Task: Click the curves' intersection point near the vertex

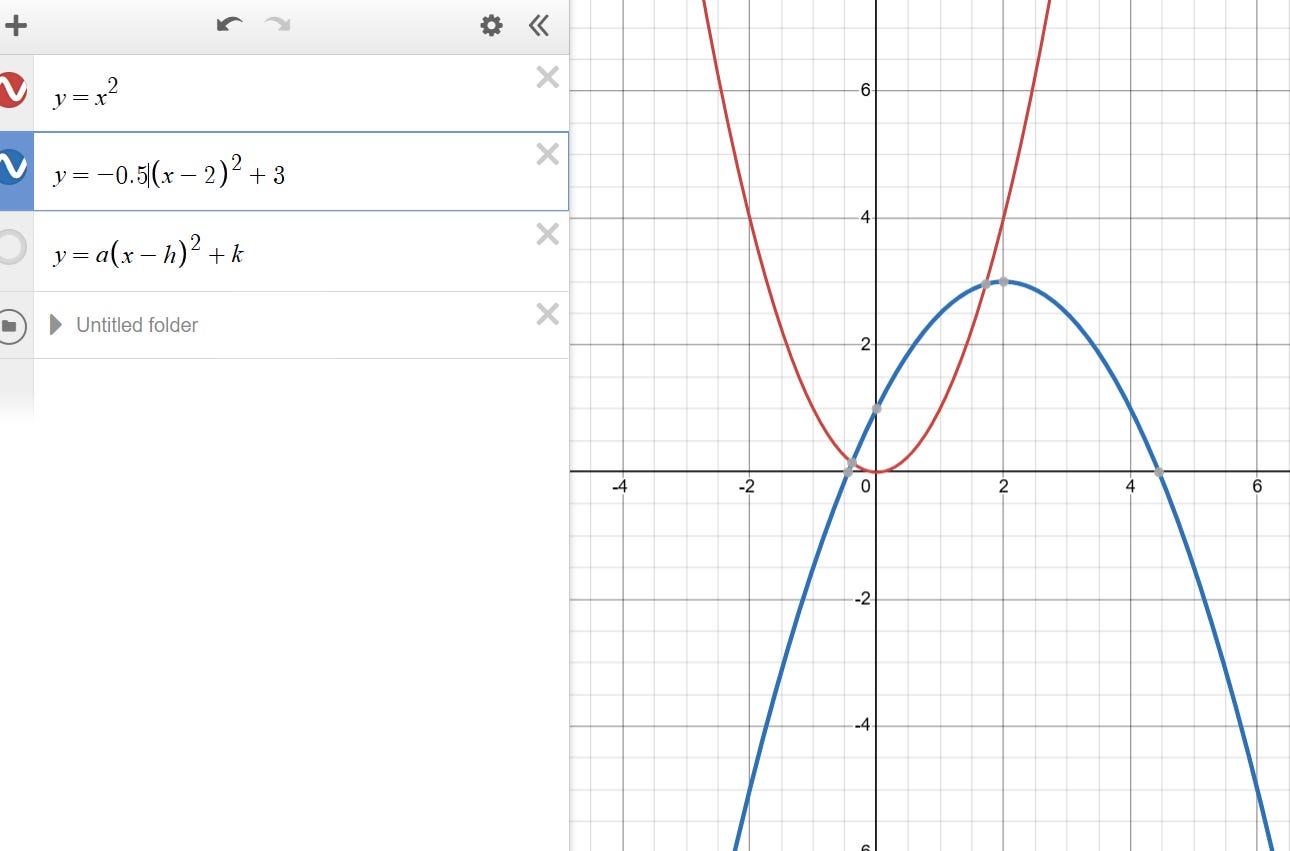Action: point(985,284)
